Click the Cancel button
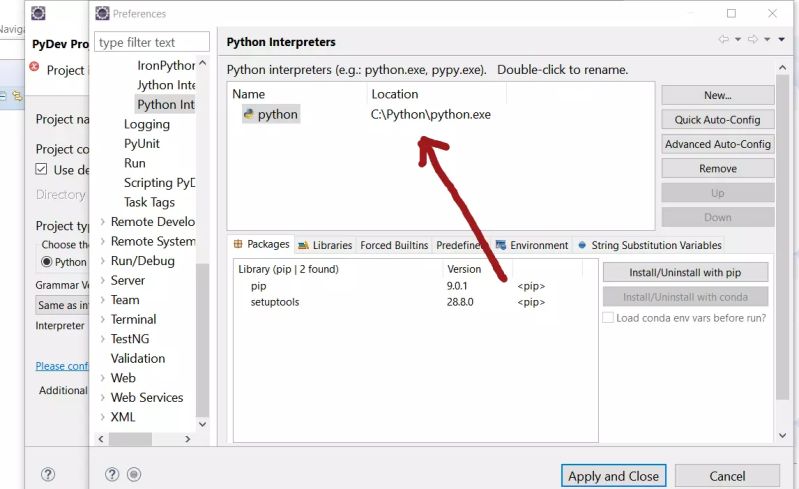The image size is (799, 489). [x=727, y=476]
